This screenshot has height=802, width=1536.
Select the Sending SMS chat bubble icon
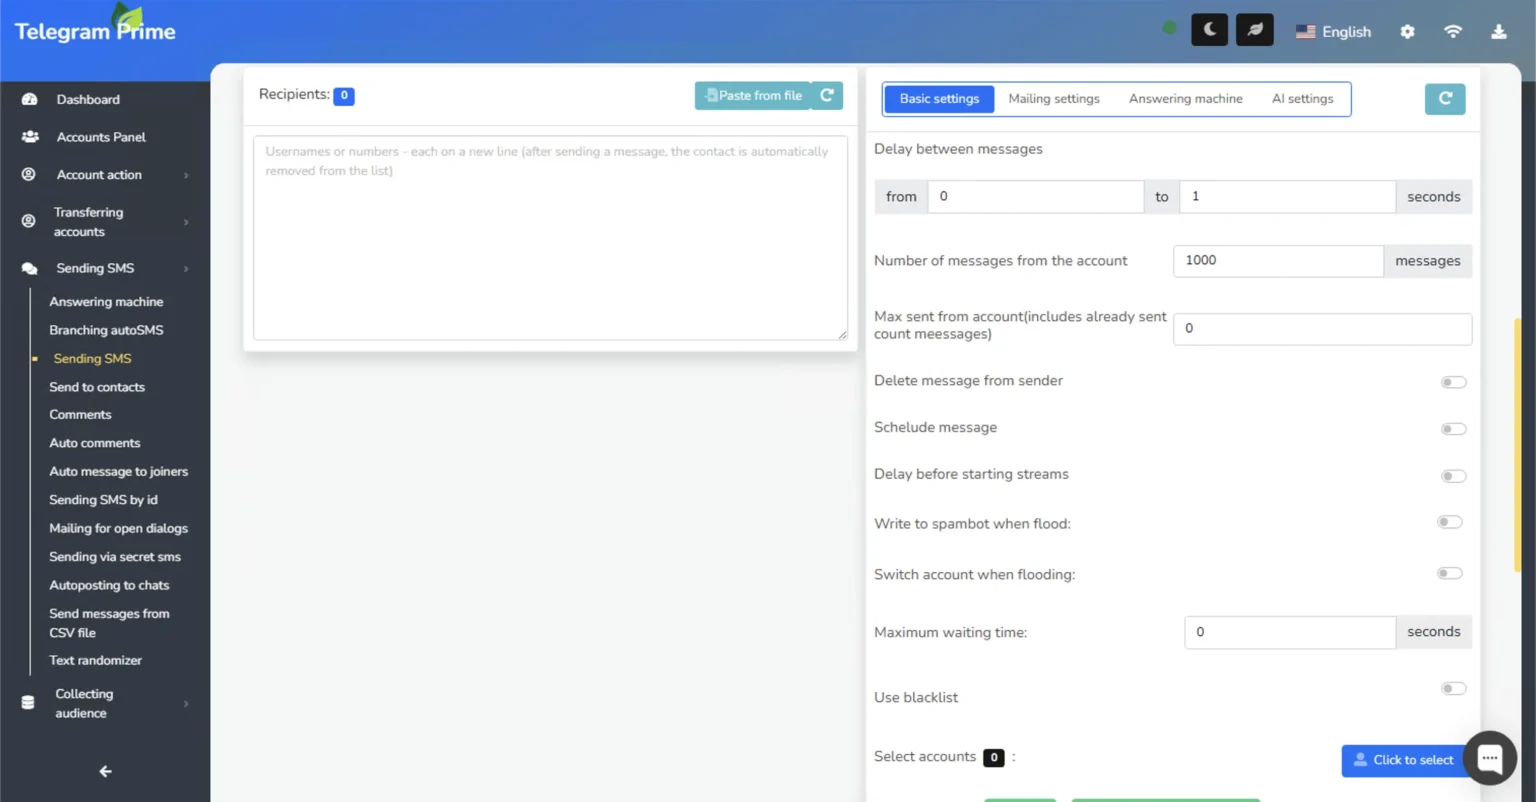coord(28,268)
